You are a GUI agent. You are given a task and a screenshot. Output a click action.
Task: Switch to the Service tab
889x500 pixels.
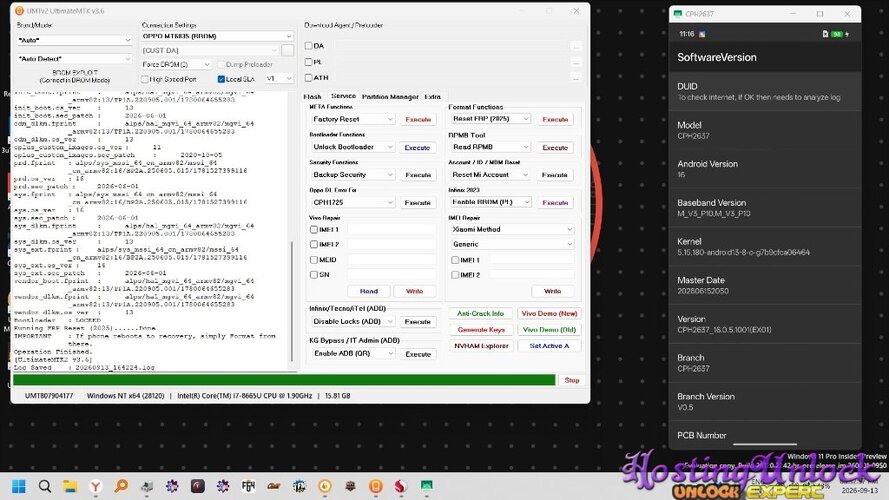click(x=343, y=96)
